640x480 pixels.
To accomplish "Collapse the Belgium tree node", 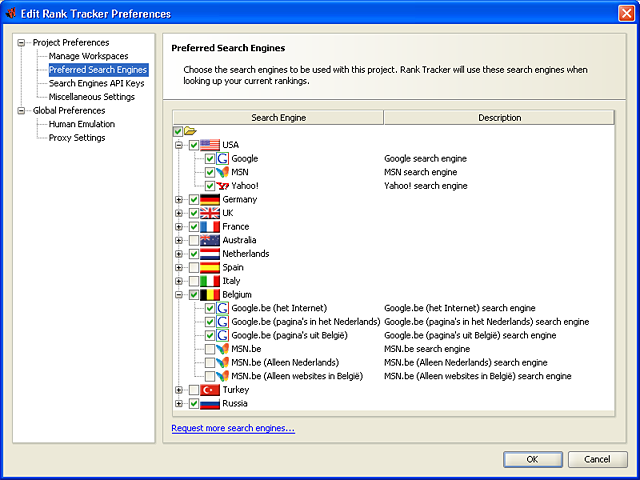I will point(179,295).
